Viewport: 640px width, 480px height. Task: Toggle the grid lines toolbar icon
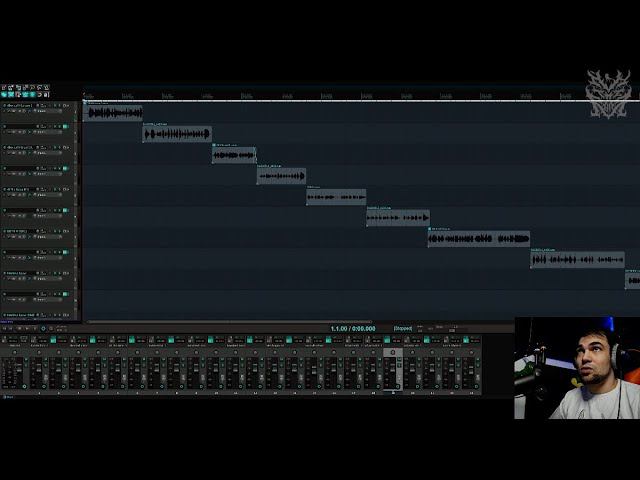click(33, 94)
